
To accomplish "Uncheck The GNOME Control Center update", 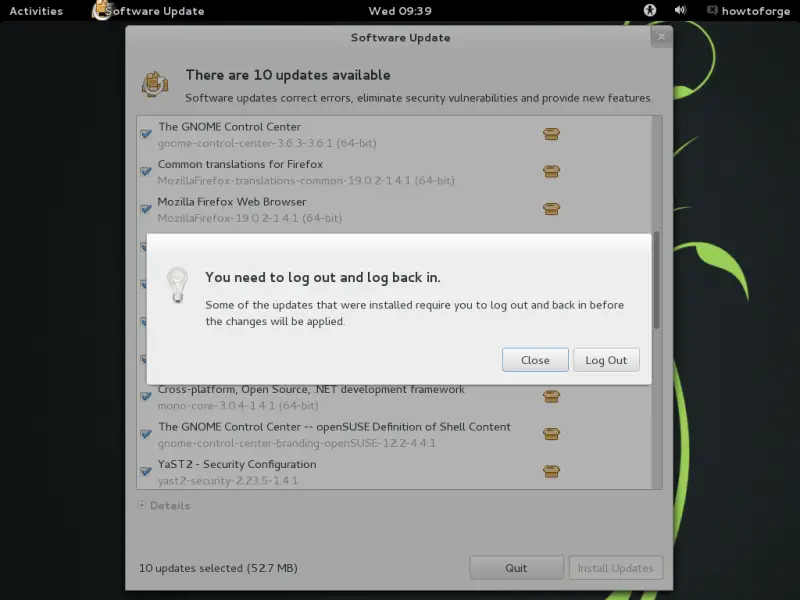I will pyautogui.click(x=146, y=134).
